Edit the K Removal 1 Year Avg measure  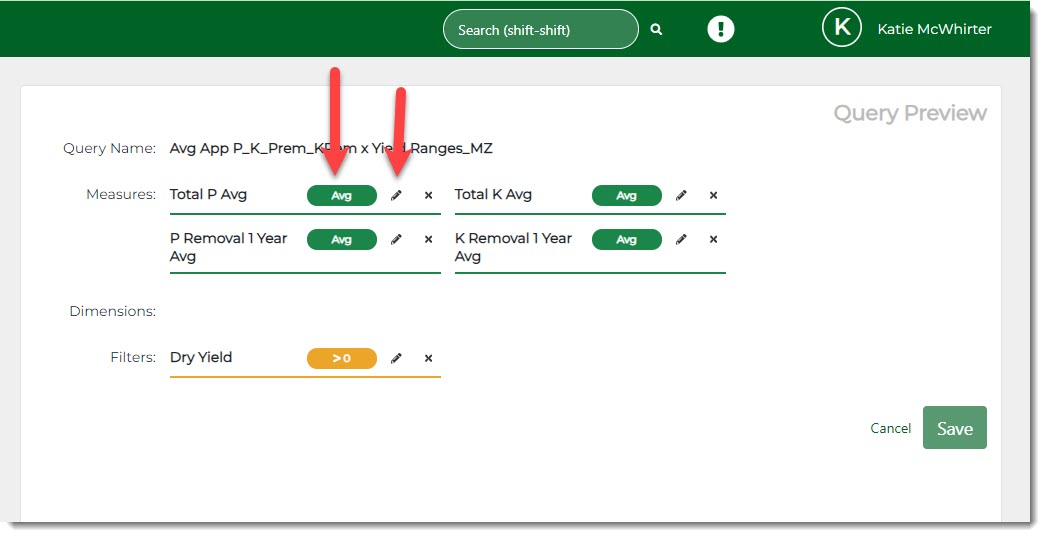coord(681,240)
